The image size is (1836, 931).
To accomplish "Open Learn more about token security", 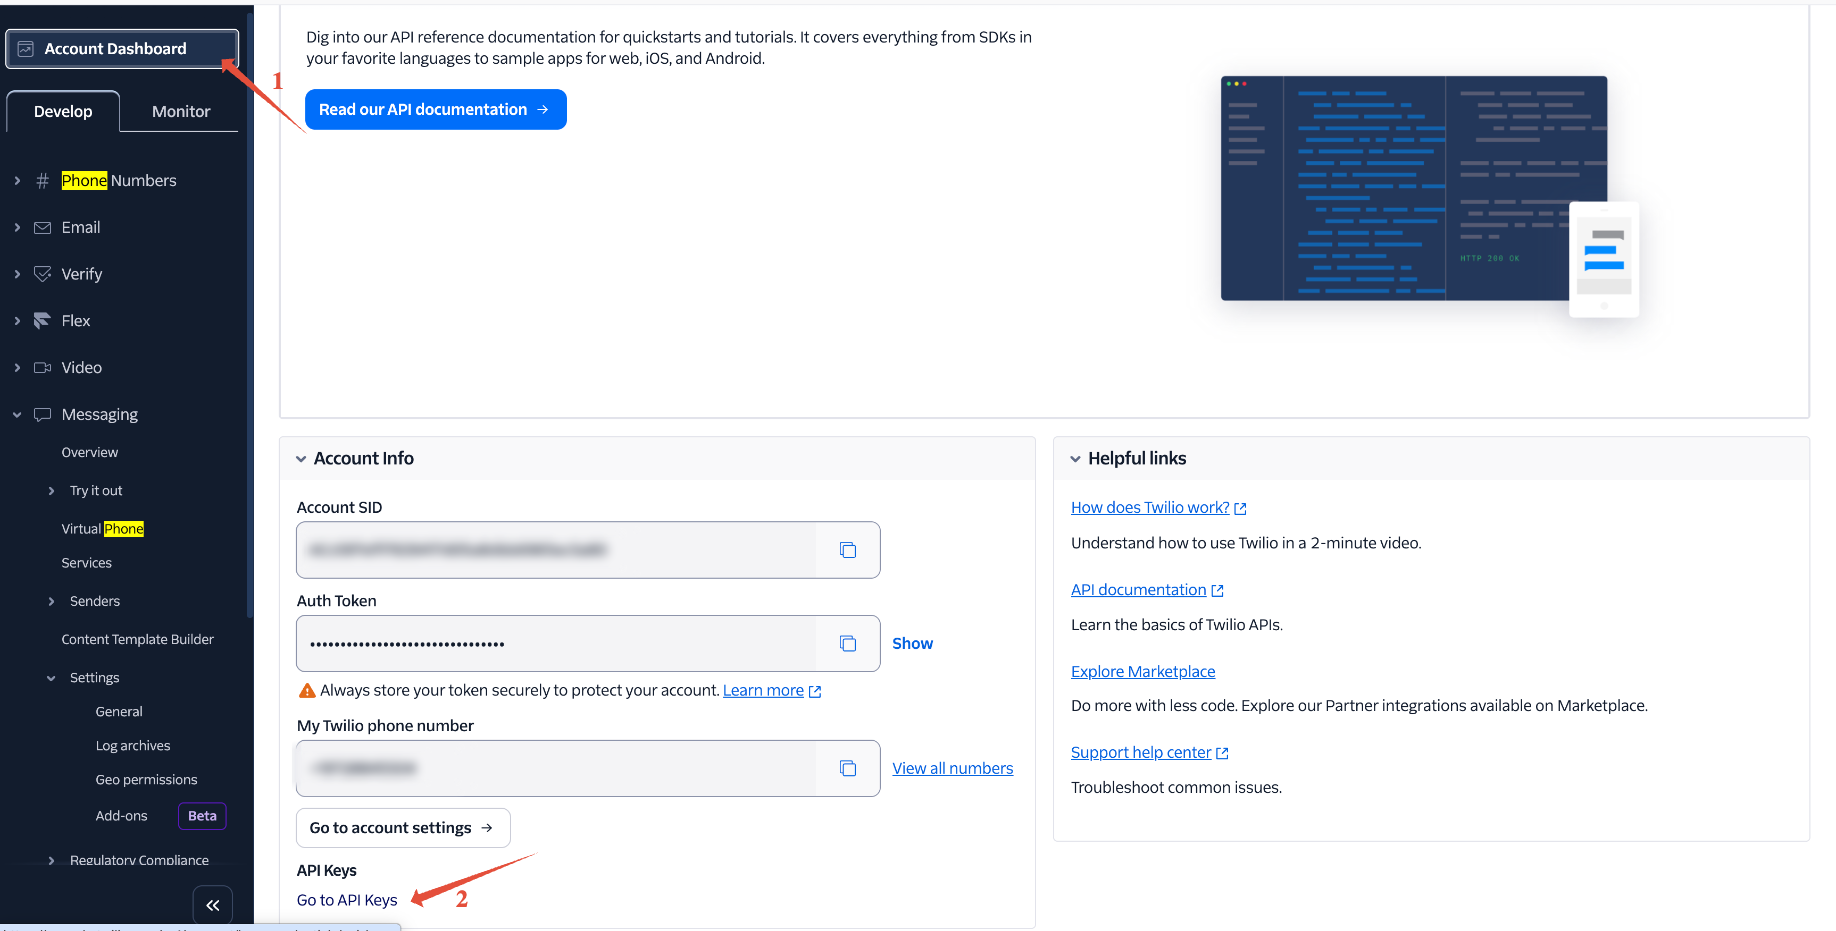I will tap(772, 691).
